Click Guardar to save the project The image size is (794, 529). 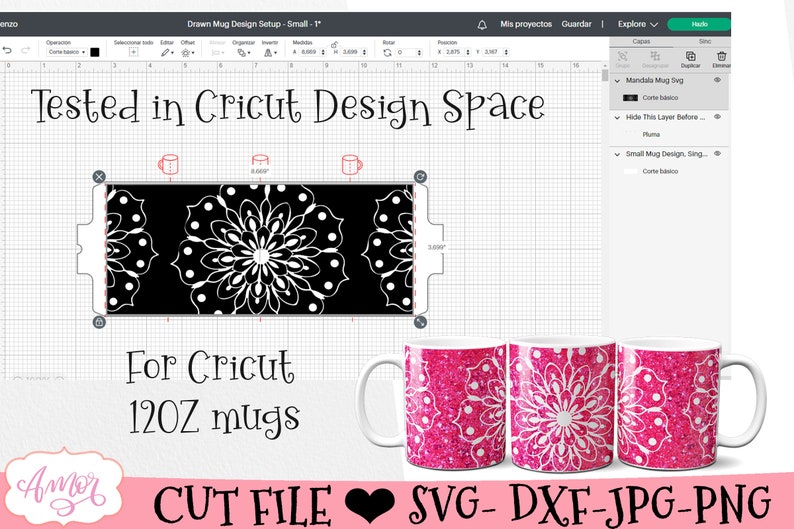[576, 24]
